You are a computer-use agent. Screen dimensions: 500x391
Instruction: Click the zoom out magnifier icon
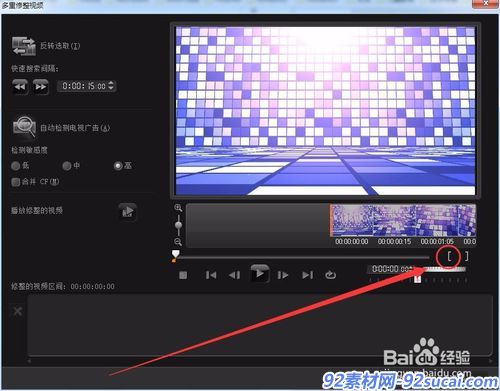point(178,241)
